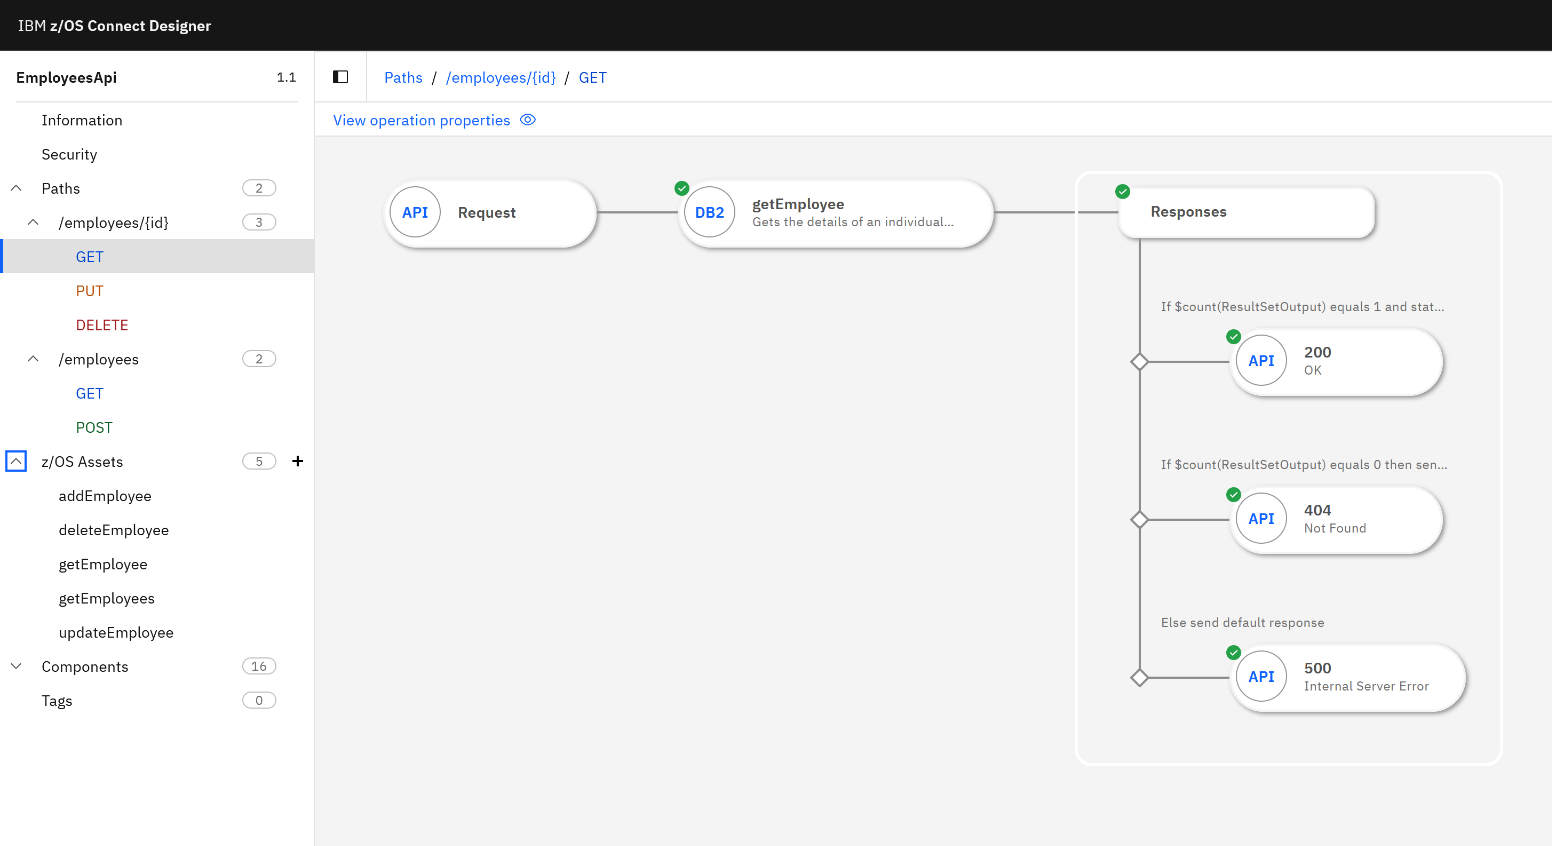This screenshot has width=1552, height=846.
Task: Collapse the z/OS Assets section chevron
Action: click(x=16, y=461)
